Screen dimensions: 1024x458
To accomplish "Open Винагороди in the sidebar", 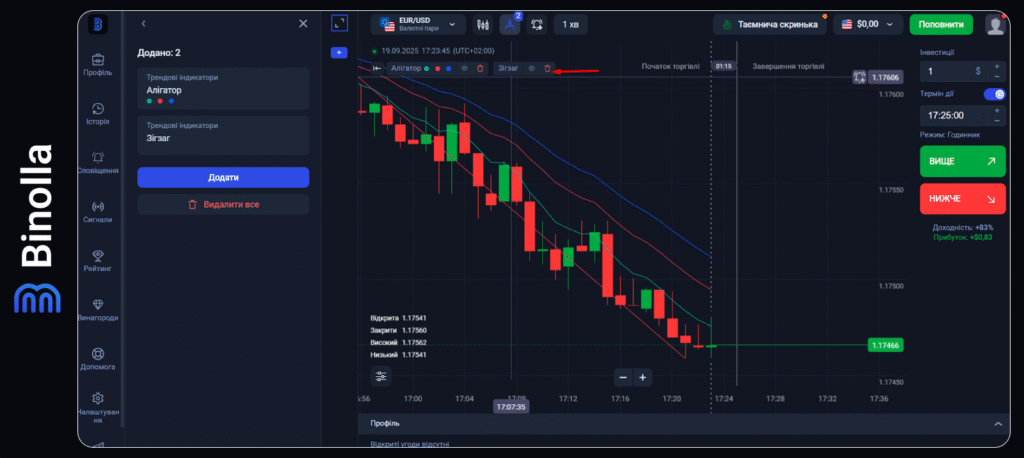I will (x=97, y=310).
